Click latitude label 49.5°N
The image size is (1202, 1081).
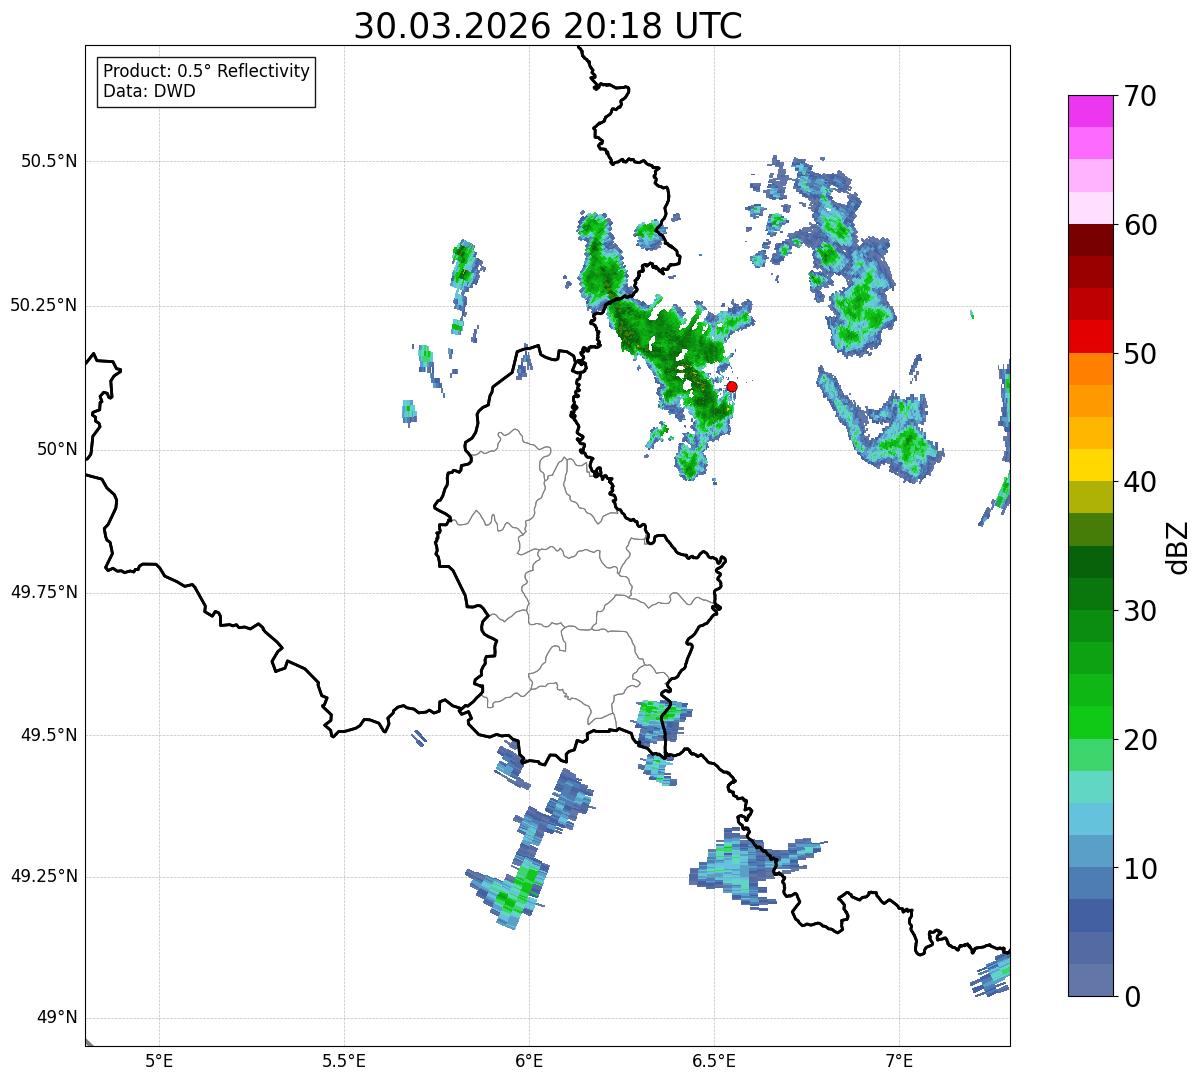(49, 735)
